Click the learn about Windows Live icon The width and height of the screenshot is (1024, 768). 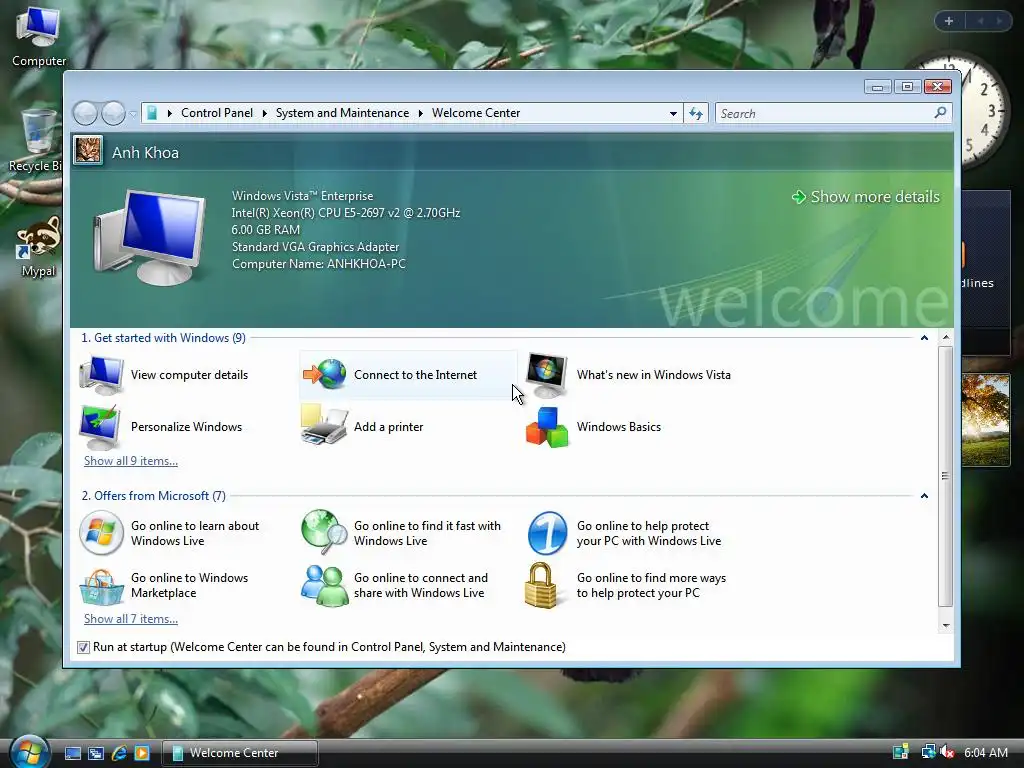click(101, 534)
